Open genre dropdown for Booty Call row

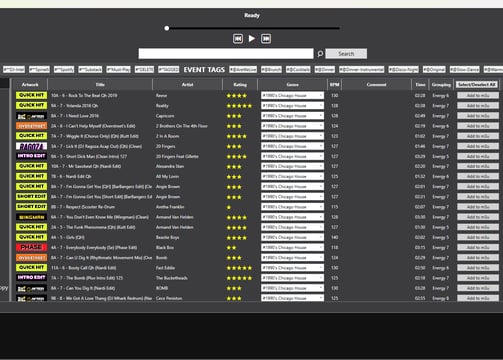[292, 268]
